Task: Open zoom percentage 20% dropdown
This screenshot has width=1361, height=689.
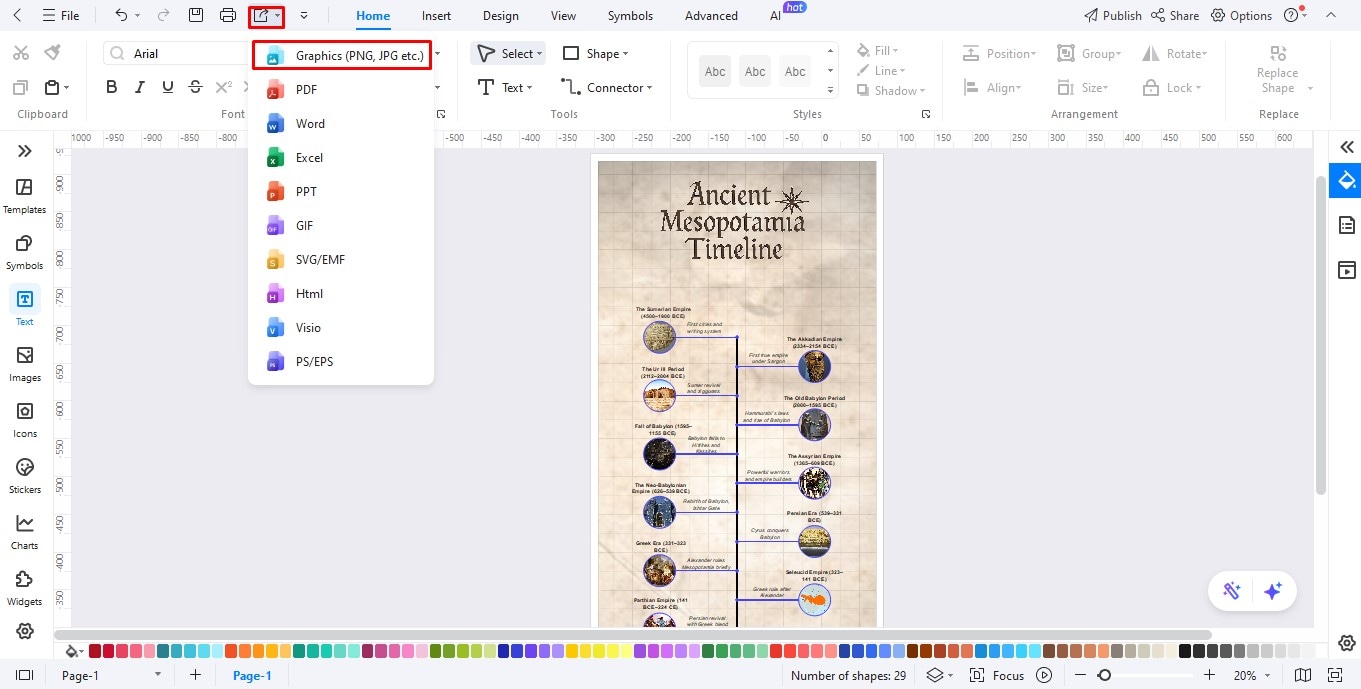Action: 1250,675
